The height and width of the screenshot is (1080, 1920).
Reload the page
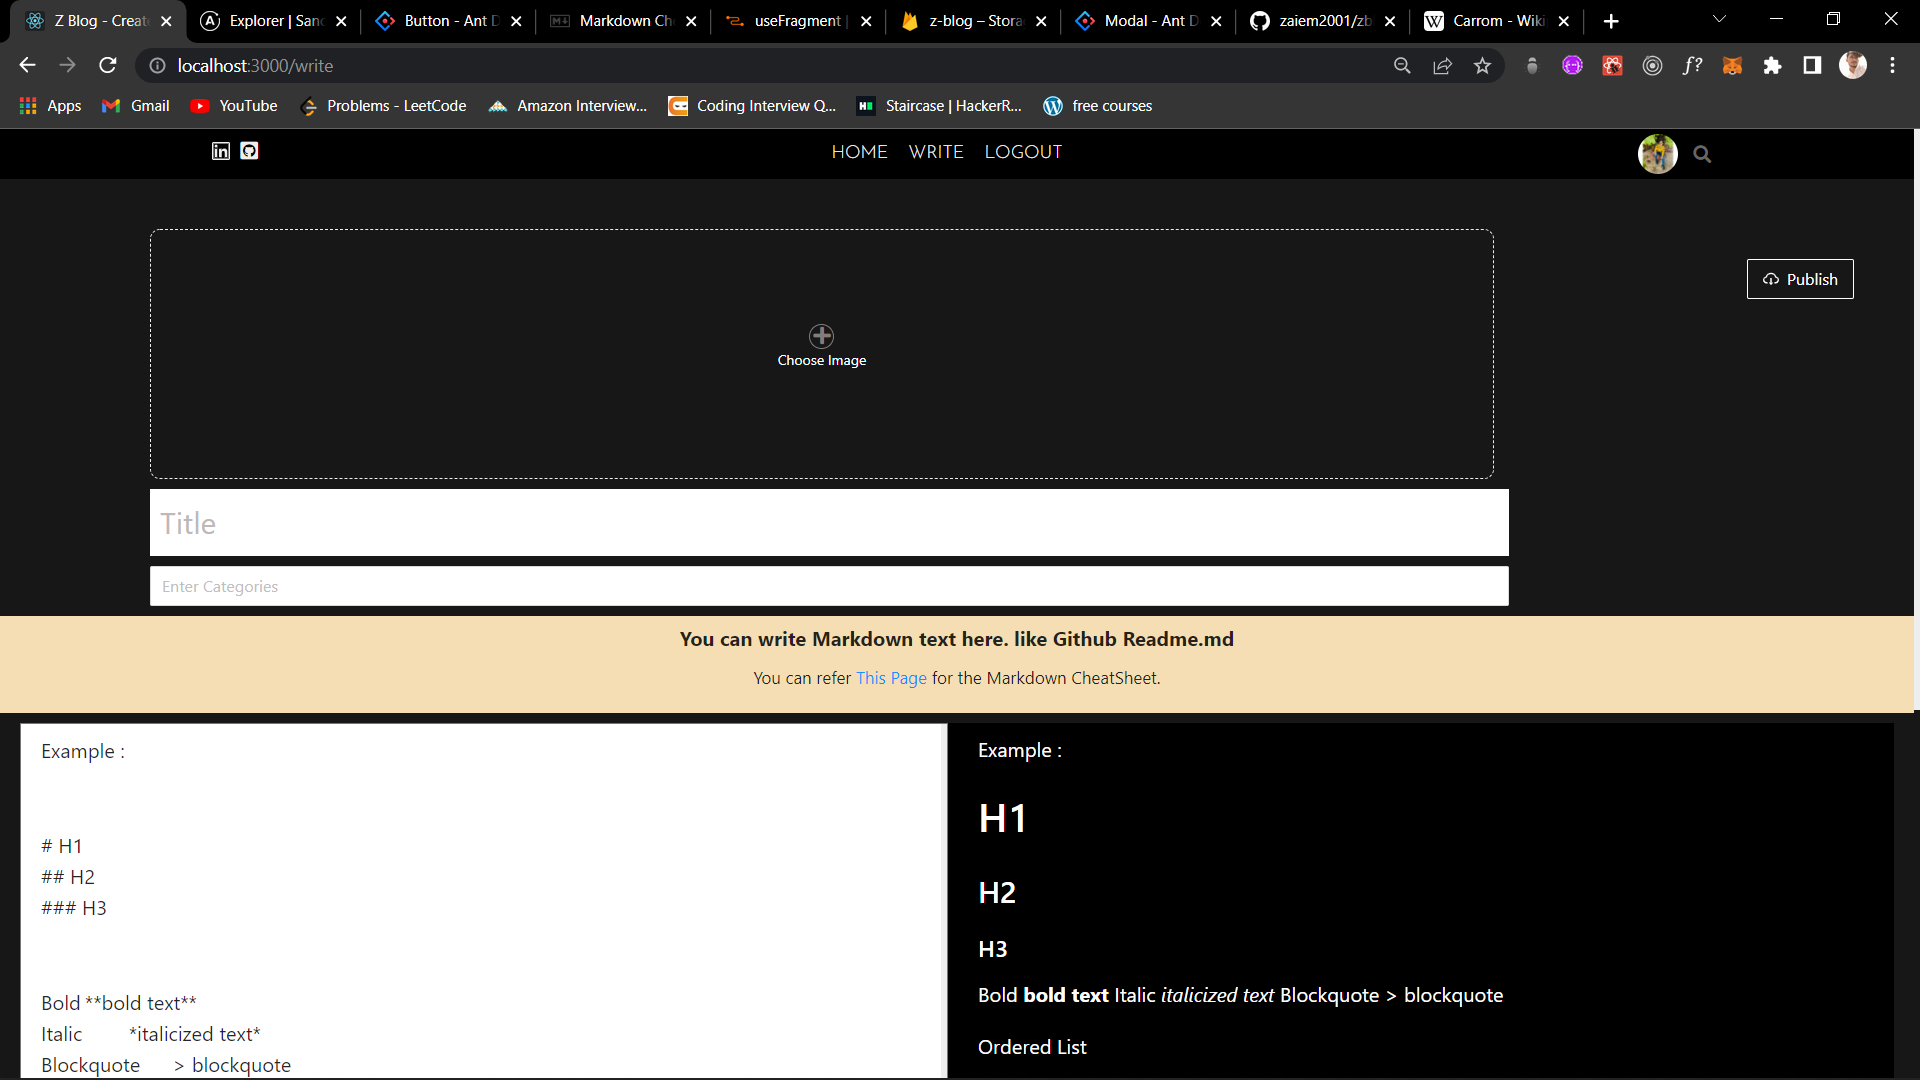click(x=108, y=66)
